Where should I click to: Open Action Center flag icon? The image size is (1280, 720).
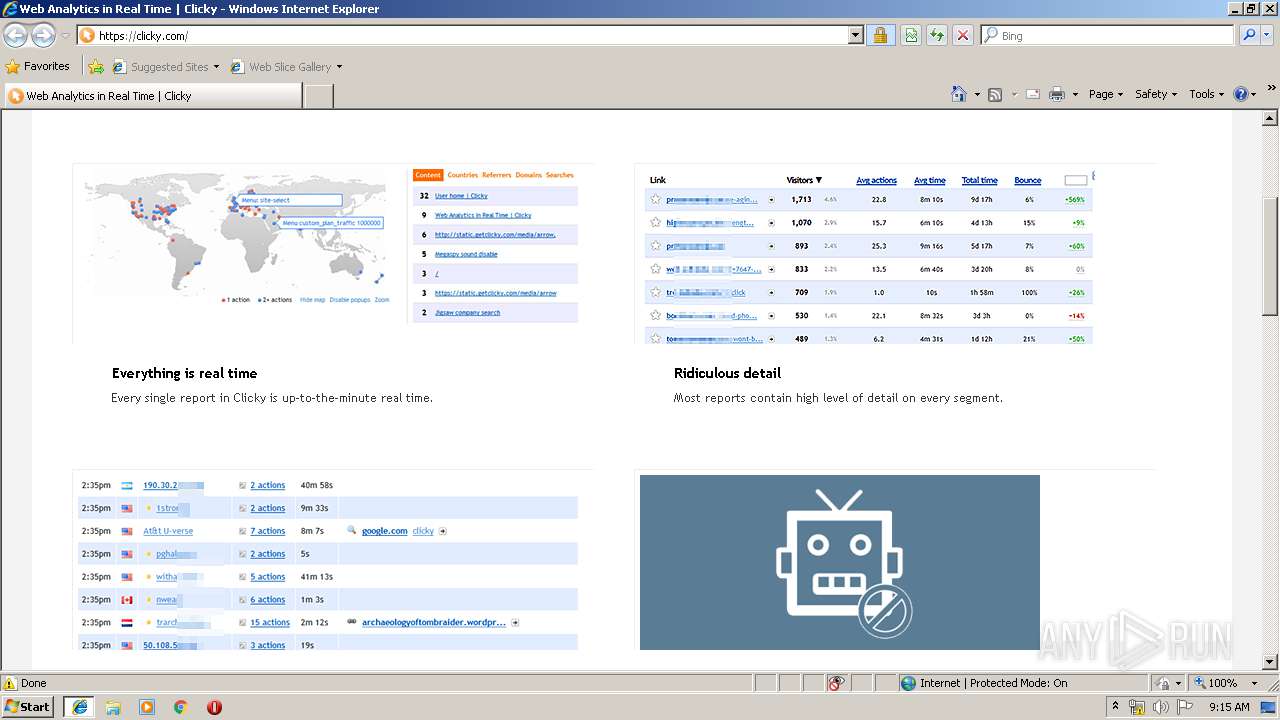point(1184,707)
